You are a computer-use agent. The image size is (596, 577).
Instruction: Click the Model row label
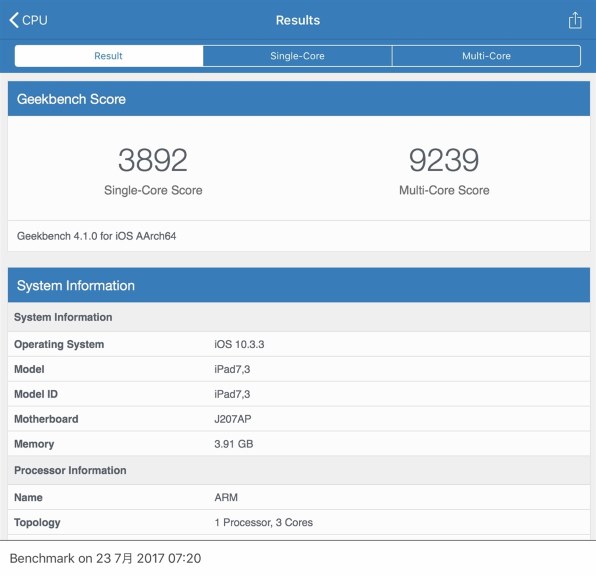click(29, 369)
